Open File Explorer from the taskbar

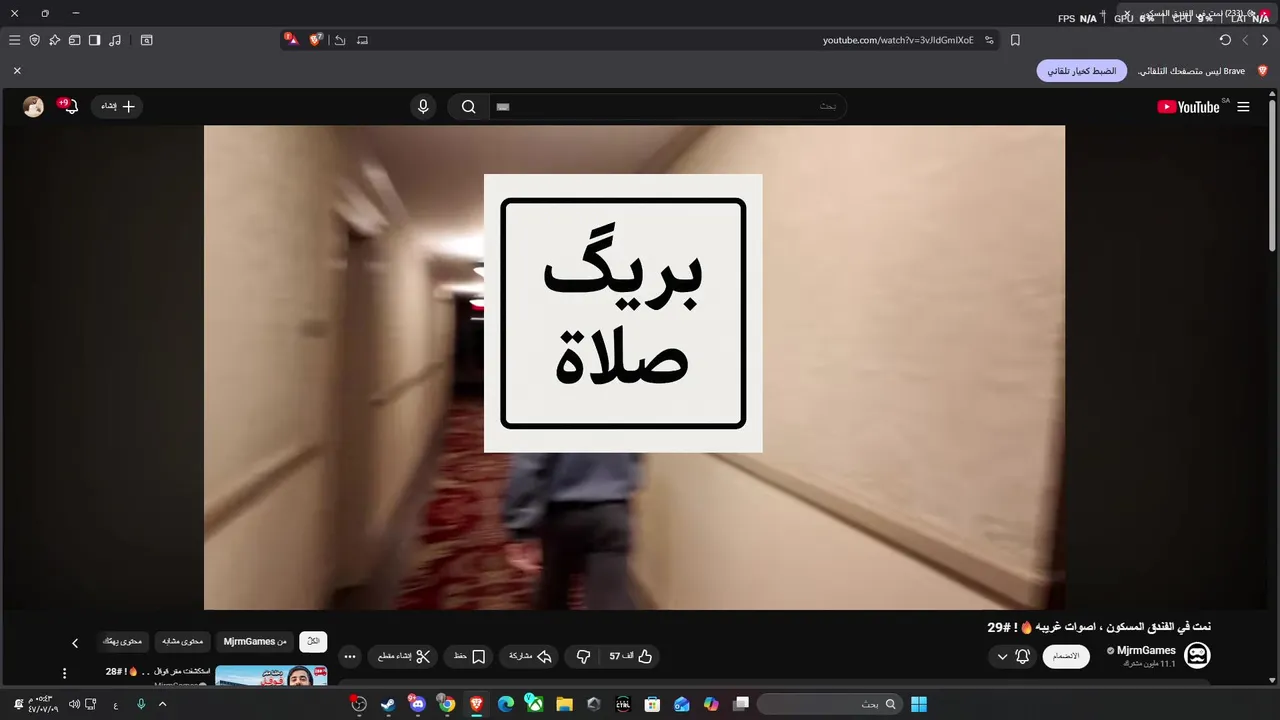pyautogui.click(x=564, y=704)
